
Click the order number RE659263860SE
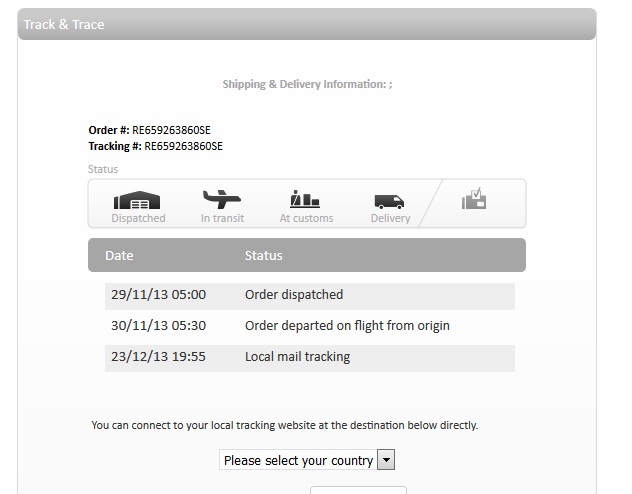pos(171,130)
